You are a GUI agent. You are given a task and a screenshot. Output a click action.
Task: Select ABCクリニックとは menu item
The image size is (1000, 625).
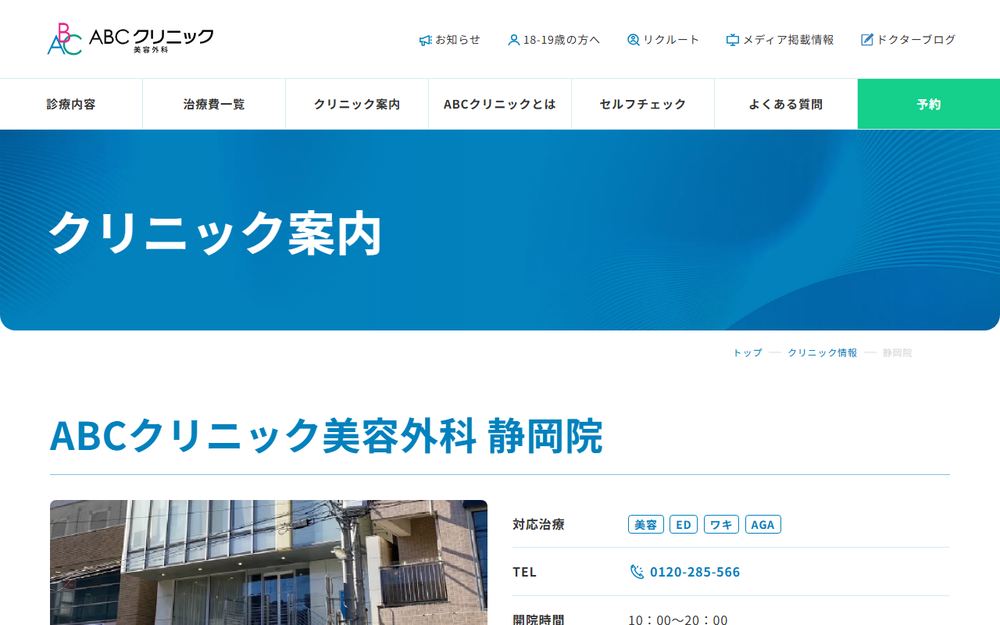(x=499, y=104)
